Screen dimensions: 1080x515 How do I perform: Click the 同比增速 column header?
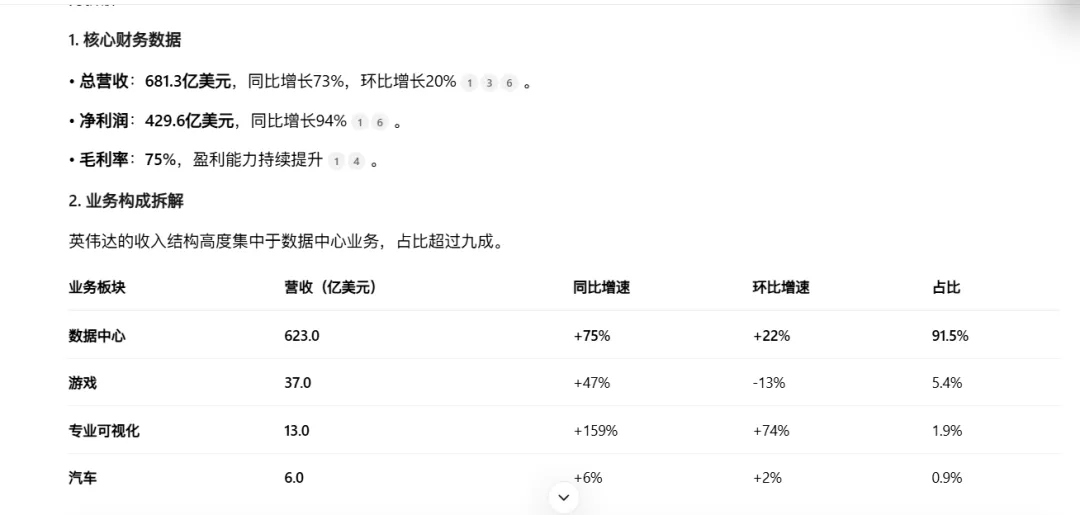pos(602,288)
